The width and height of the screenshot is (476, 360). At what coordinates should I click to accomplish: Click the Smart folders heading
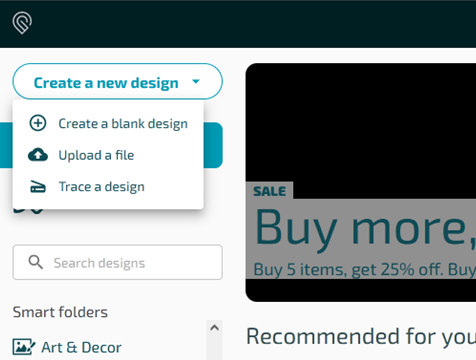[x=60, y=312]
